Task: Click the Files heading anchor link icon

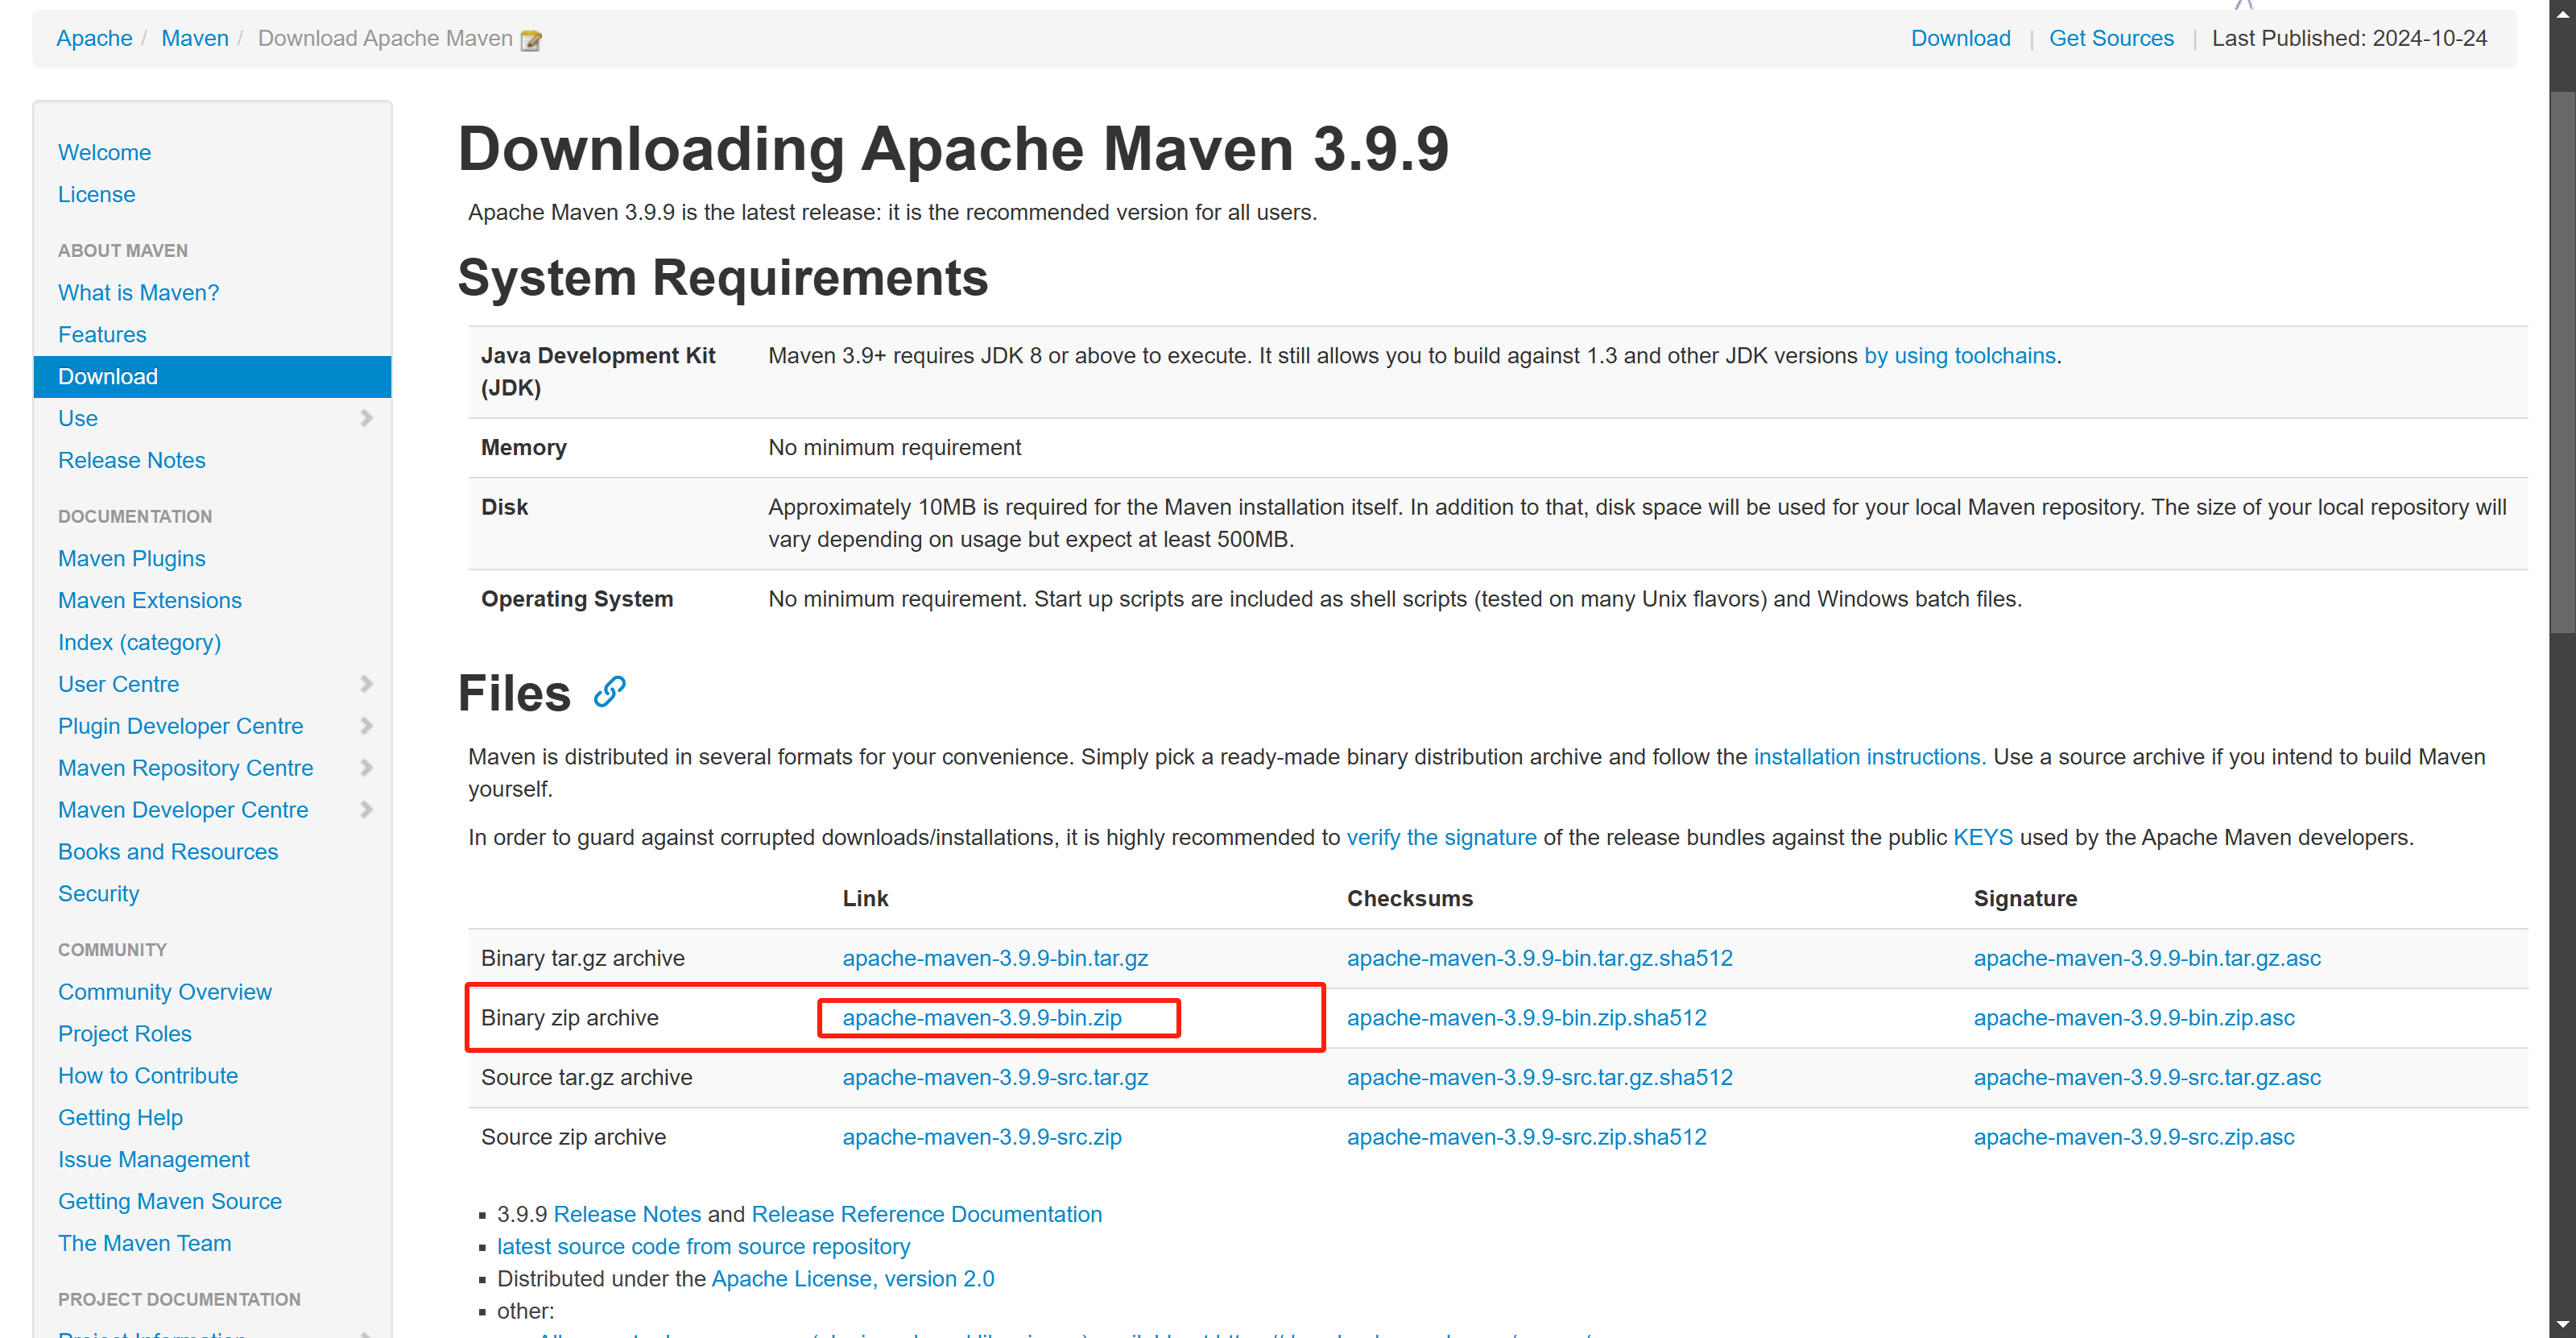Action: point(609,692)
